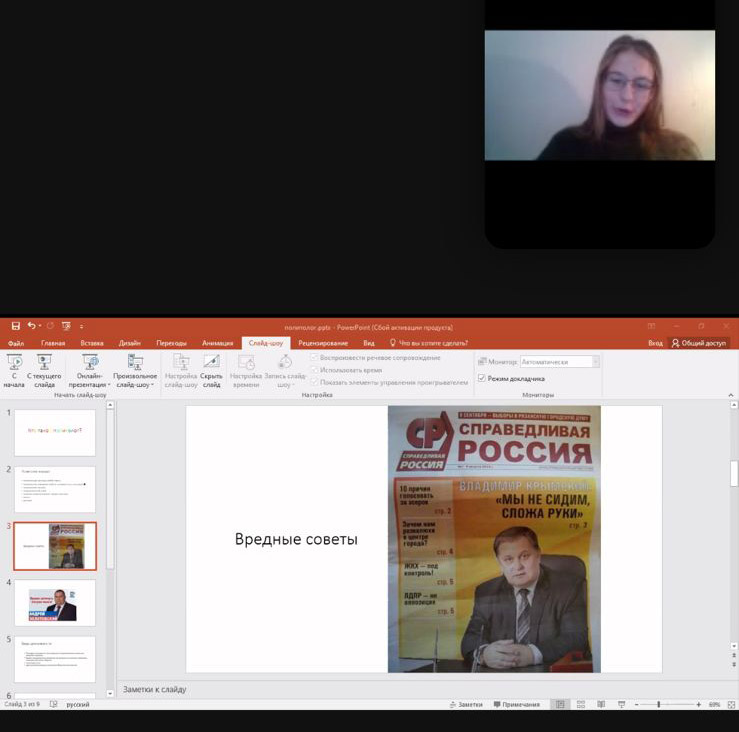Click the 'Что вы хотите сделать?' search box
The width and height of the screenshot is (739, 732).
tap(429, 343)
